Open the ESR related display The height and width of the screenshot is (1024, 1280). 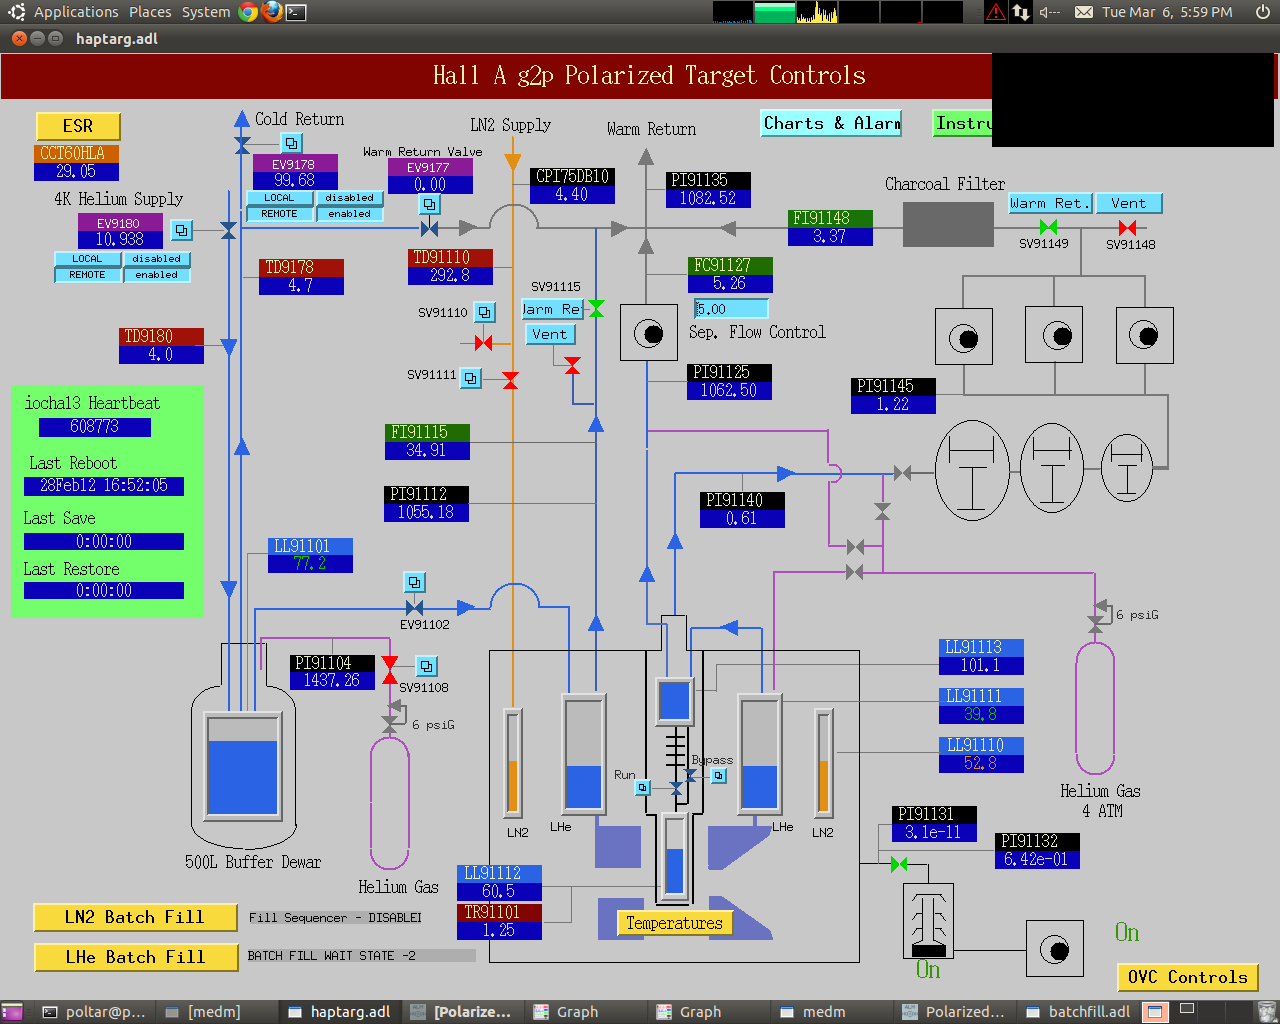pyautogui.click(x=78, y=126)
